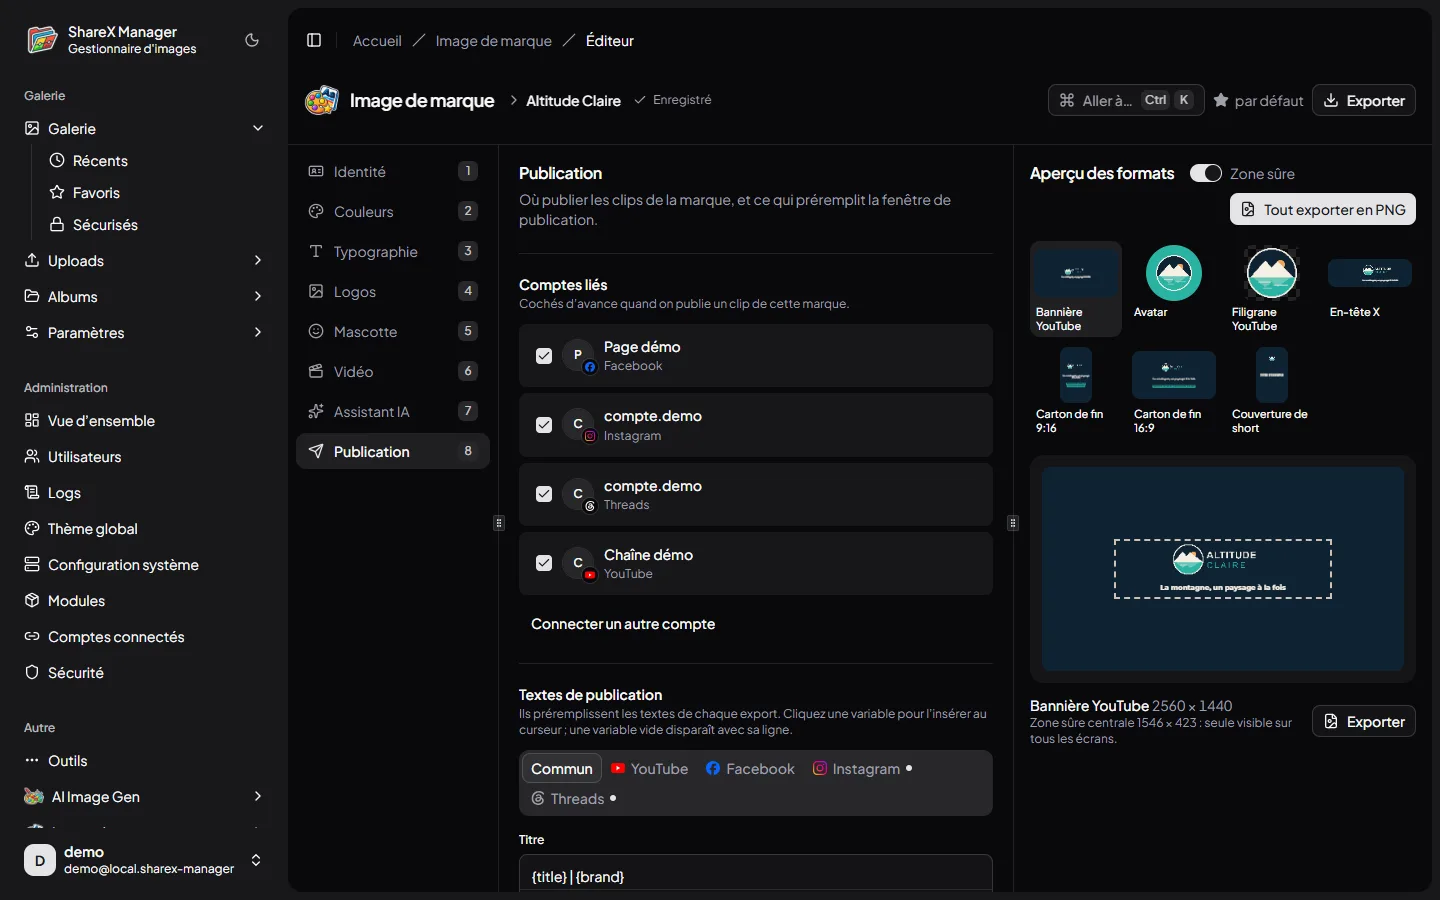The height and width of the screenshot is (900, 1440).
Task: Click the Favoris star icon
Action: 57,192
